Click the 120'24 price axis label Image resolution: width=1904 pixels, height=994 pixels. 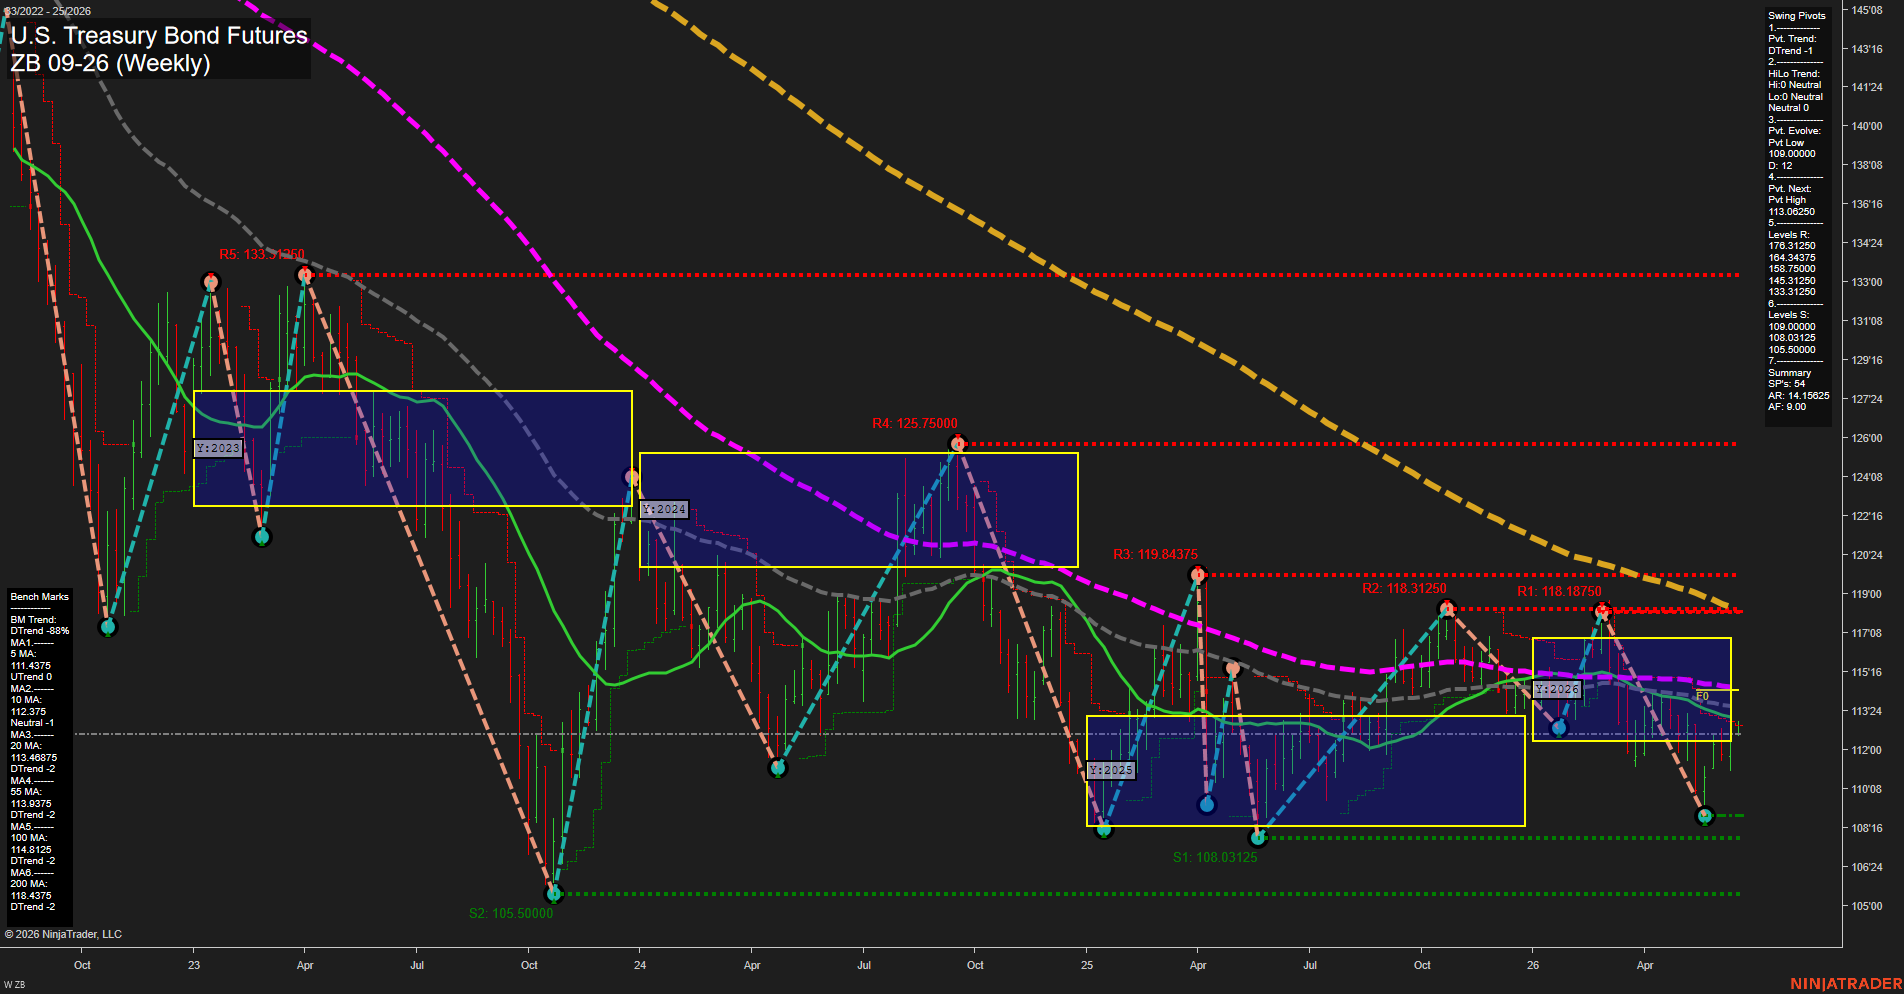click(1867, 556)
